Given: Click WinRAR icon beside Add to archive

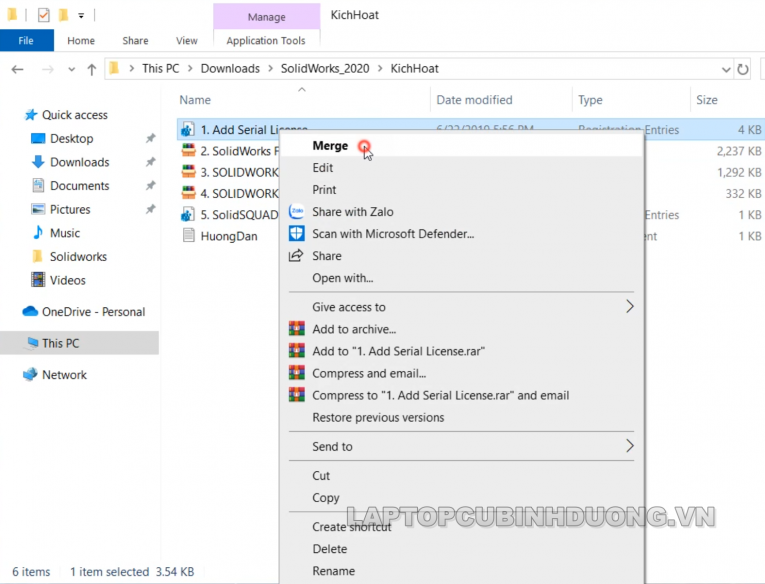Looking at the screenshot, I should coord(297,329).
